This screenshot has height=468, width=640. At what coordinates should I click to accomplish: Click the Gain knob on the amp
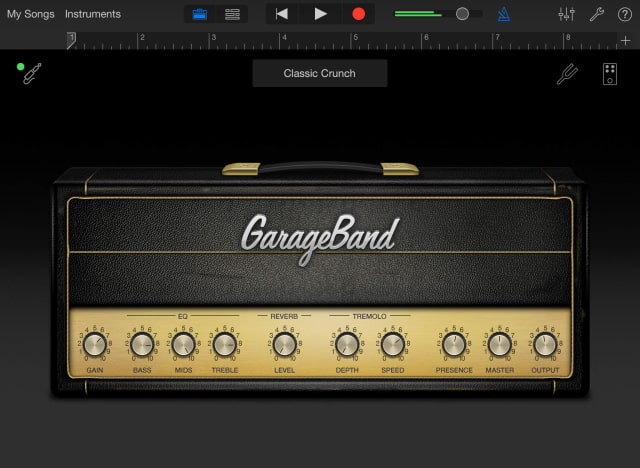point(94,345)
